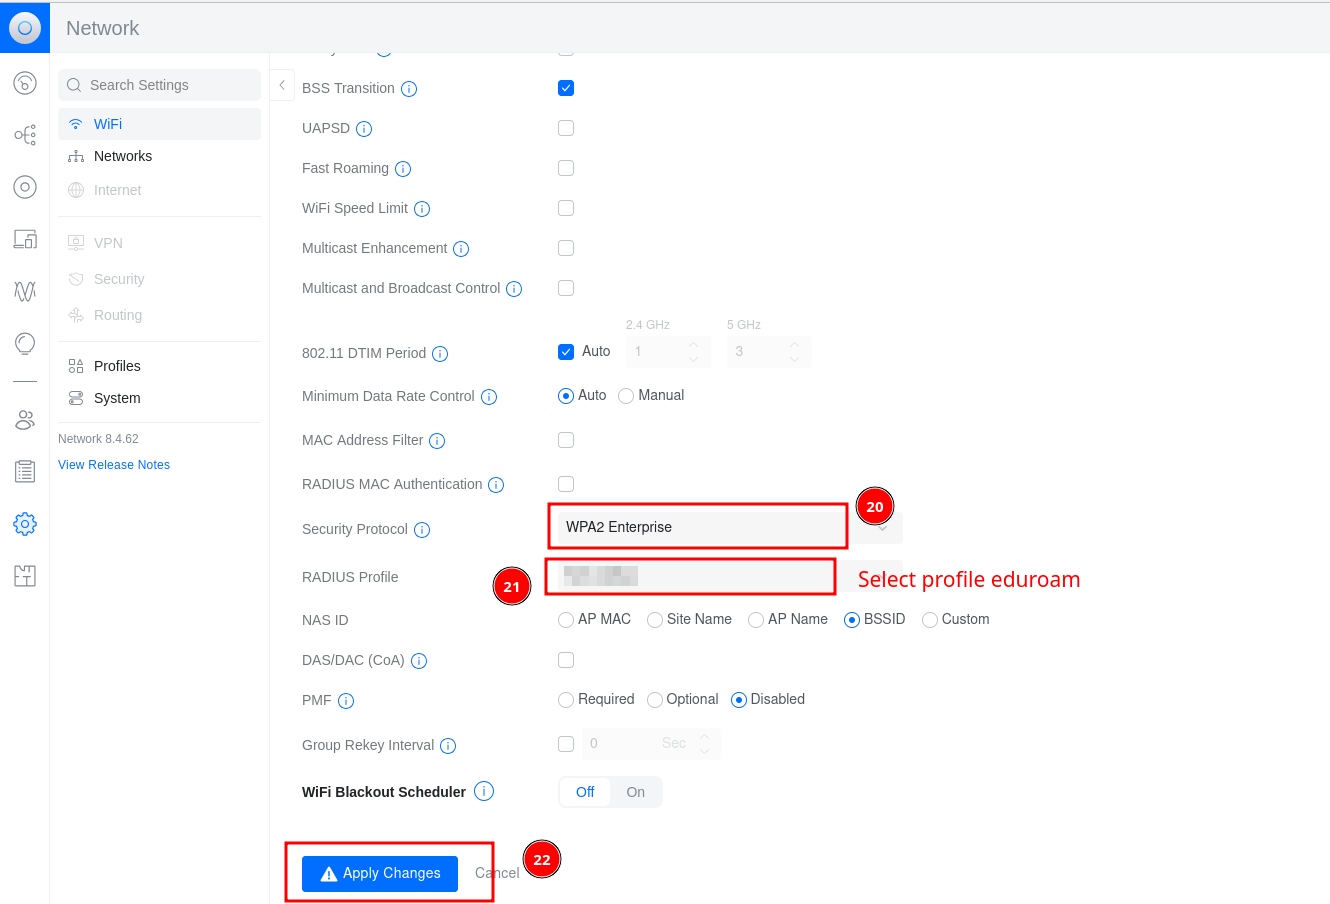Open Internet settings menu item
The image size is (1330, 904).
coord(159,190)
